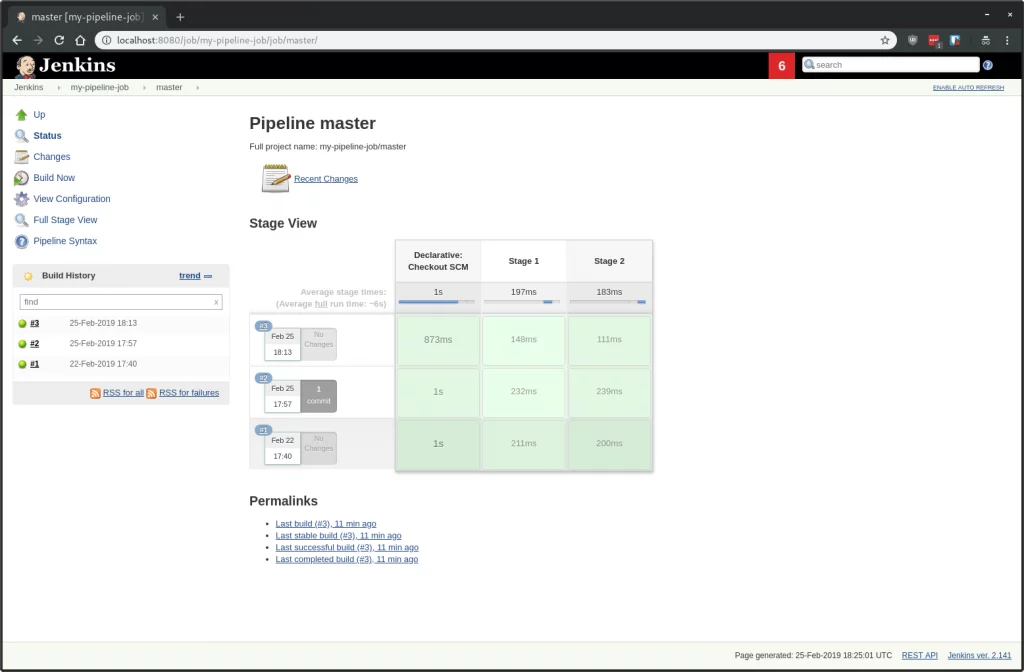Click Stage 2 average time bar
Image resolution: width=1024 pixels, height=672 pixels.
607,302
